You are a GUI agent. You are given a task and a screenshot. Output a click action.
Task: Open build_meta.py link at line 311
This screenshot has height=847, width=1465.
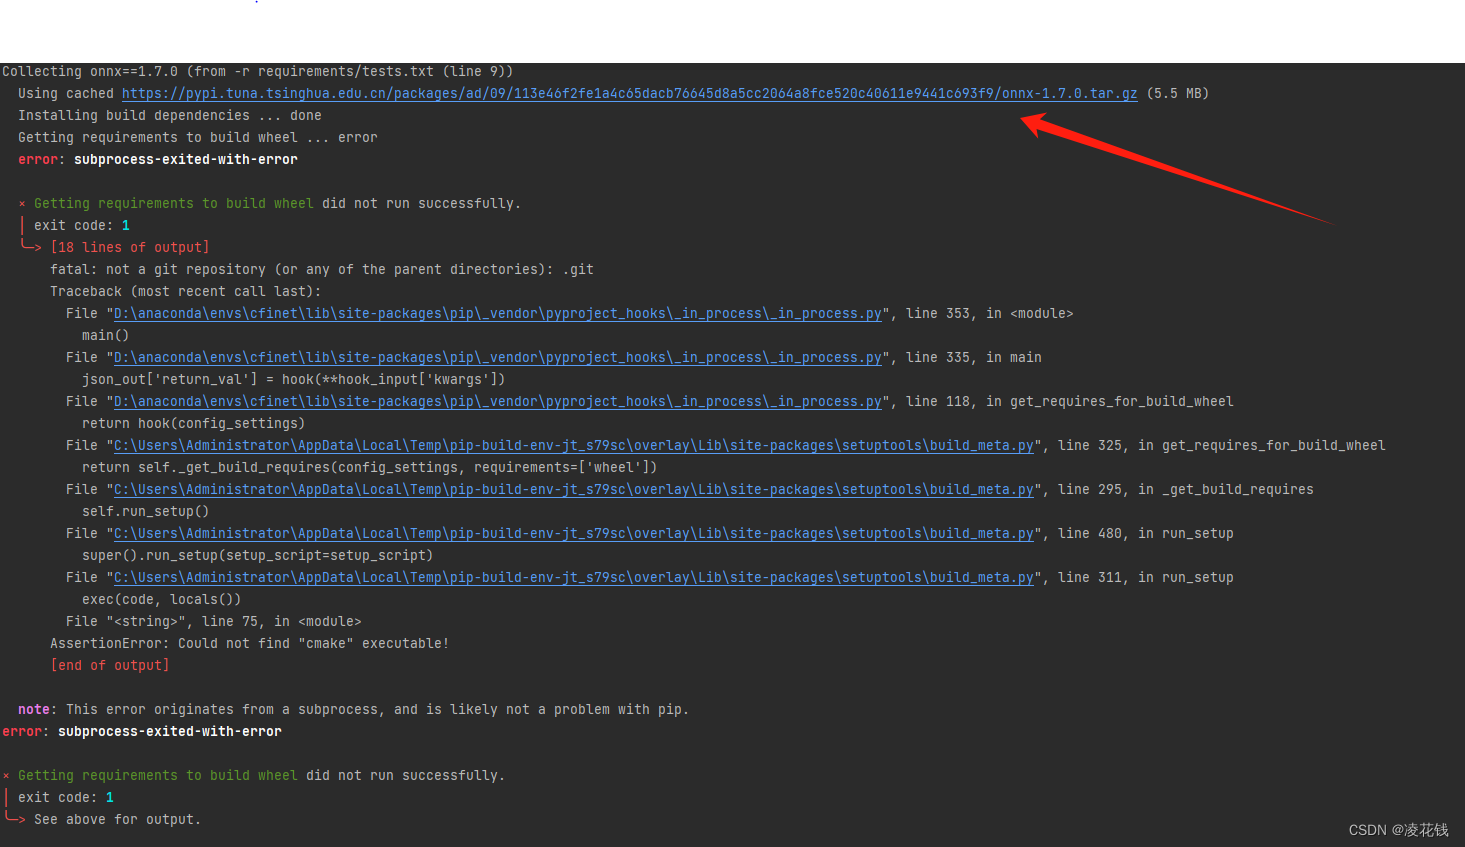tap(574, 577)
